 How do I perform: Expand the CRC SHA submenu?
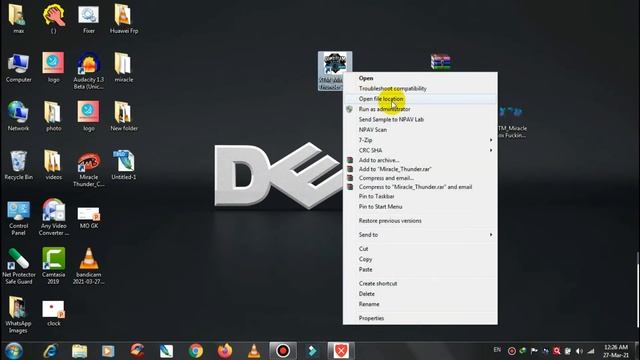[x=420, y=150]
